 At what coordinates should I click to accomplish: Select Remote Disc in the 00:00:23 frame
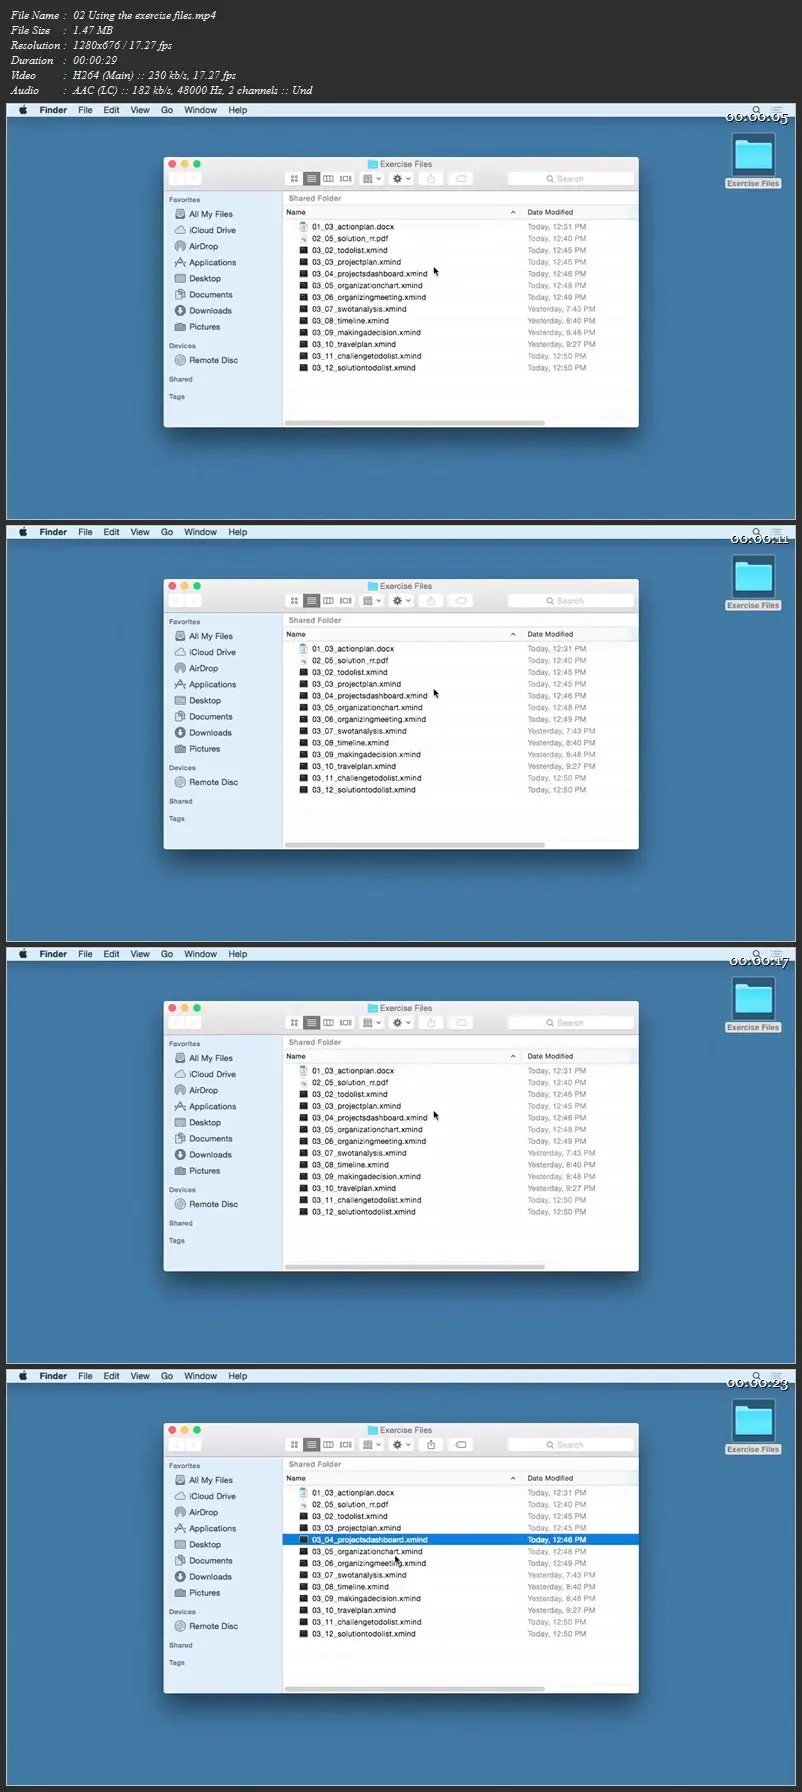point(206,1626)
